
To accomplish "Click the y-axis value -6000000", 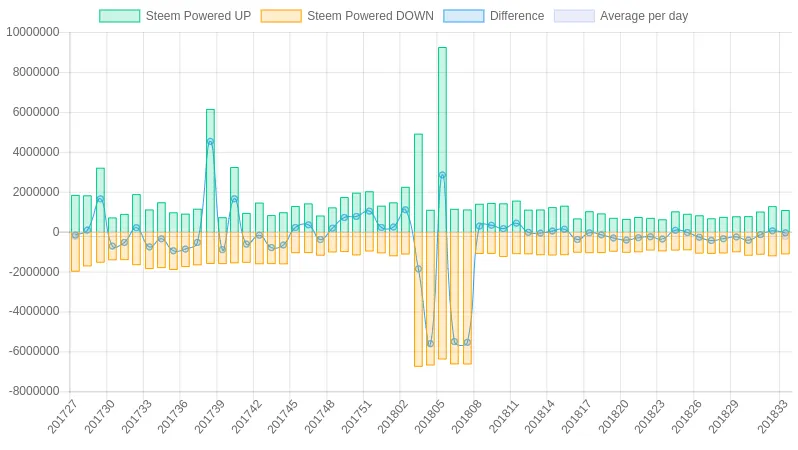I will pos(34,351).
